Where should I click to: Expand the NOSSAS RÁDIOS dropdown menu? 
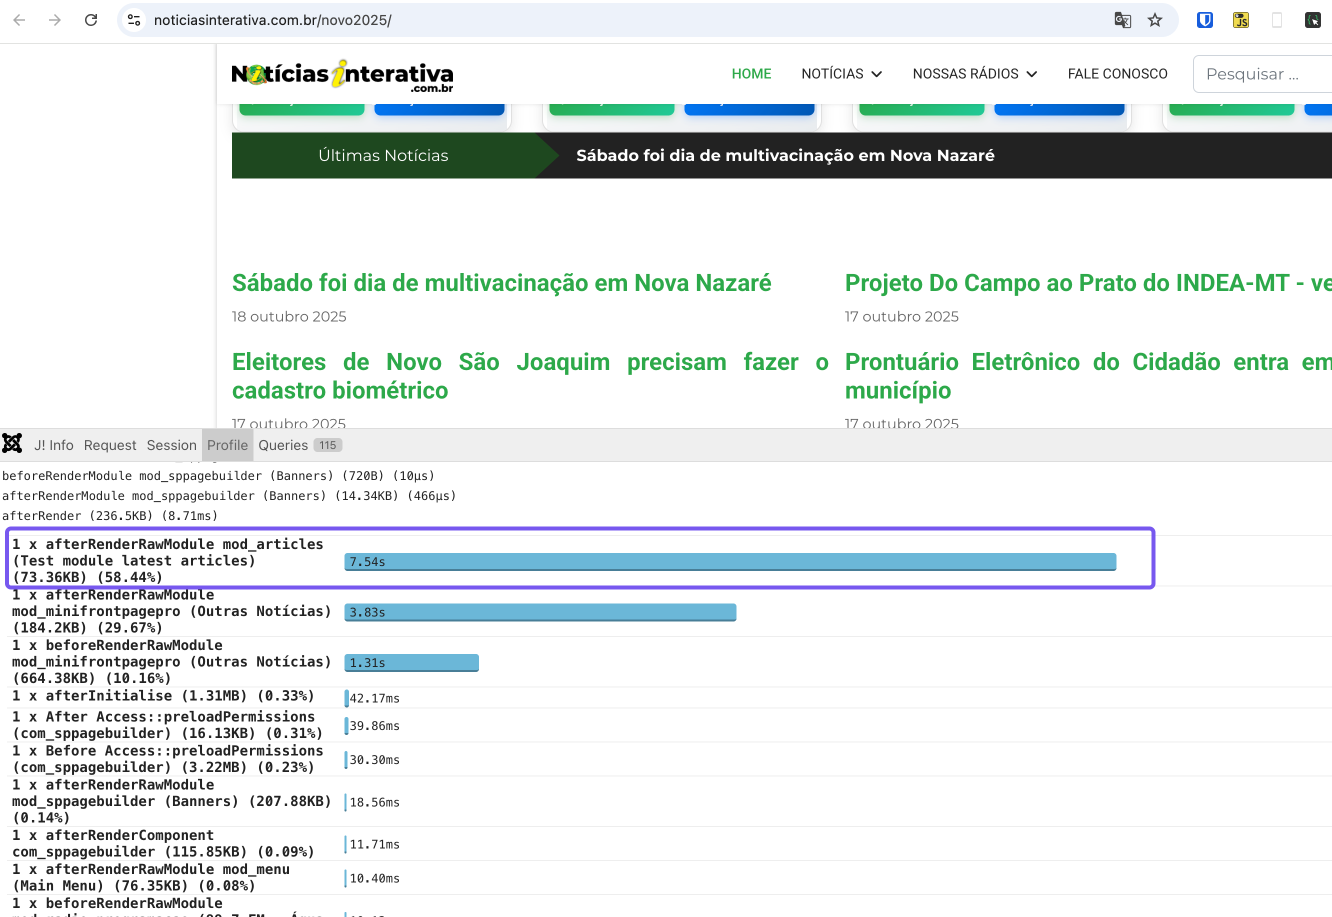tap(974, 74)
